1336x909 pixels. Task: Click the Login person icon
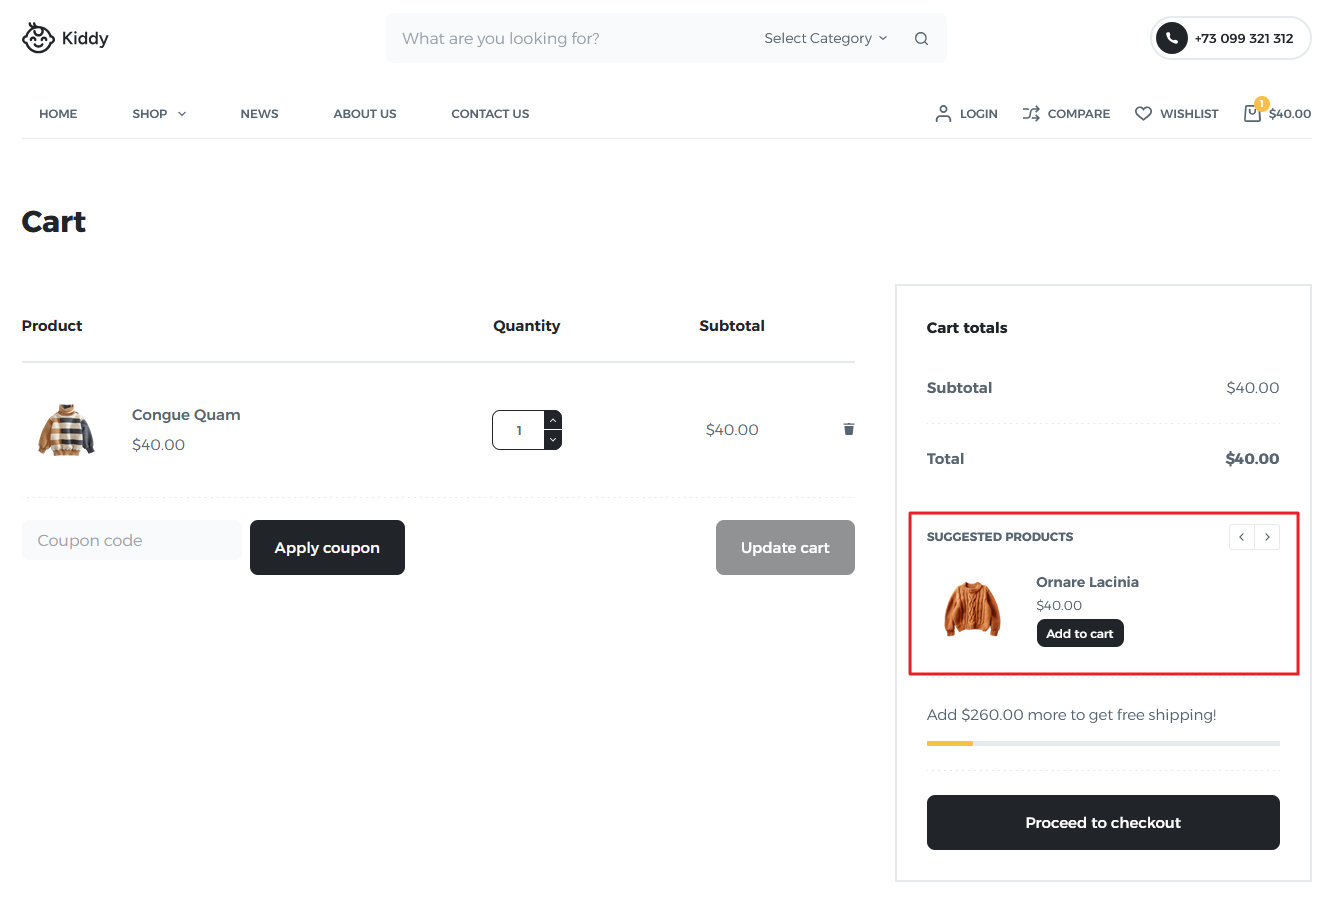(x=941, y=113)
